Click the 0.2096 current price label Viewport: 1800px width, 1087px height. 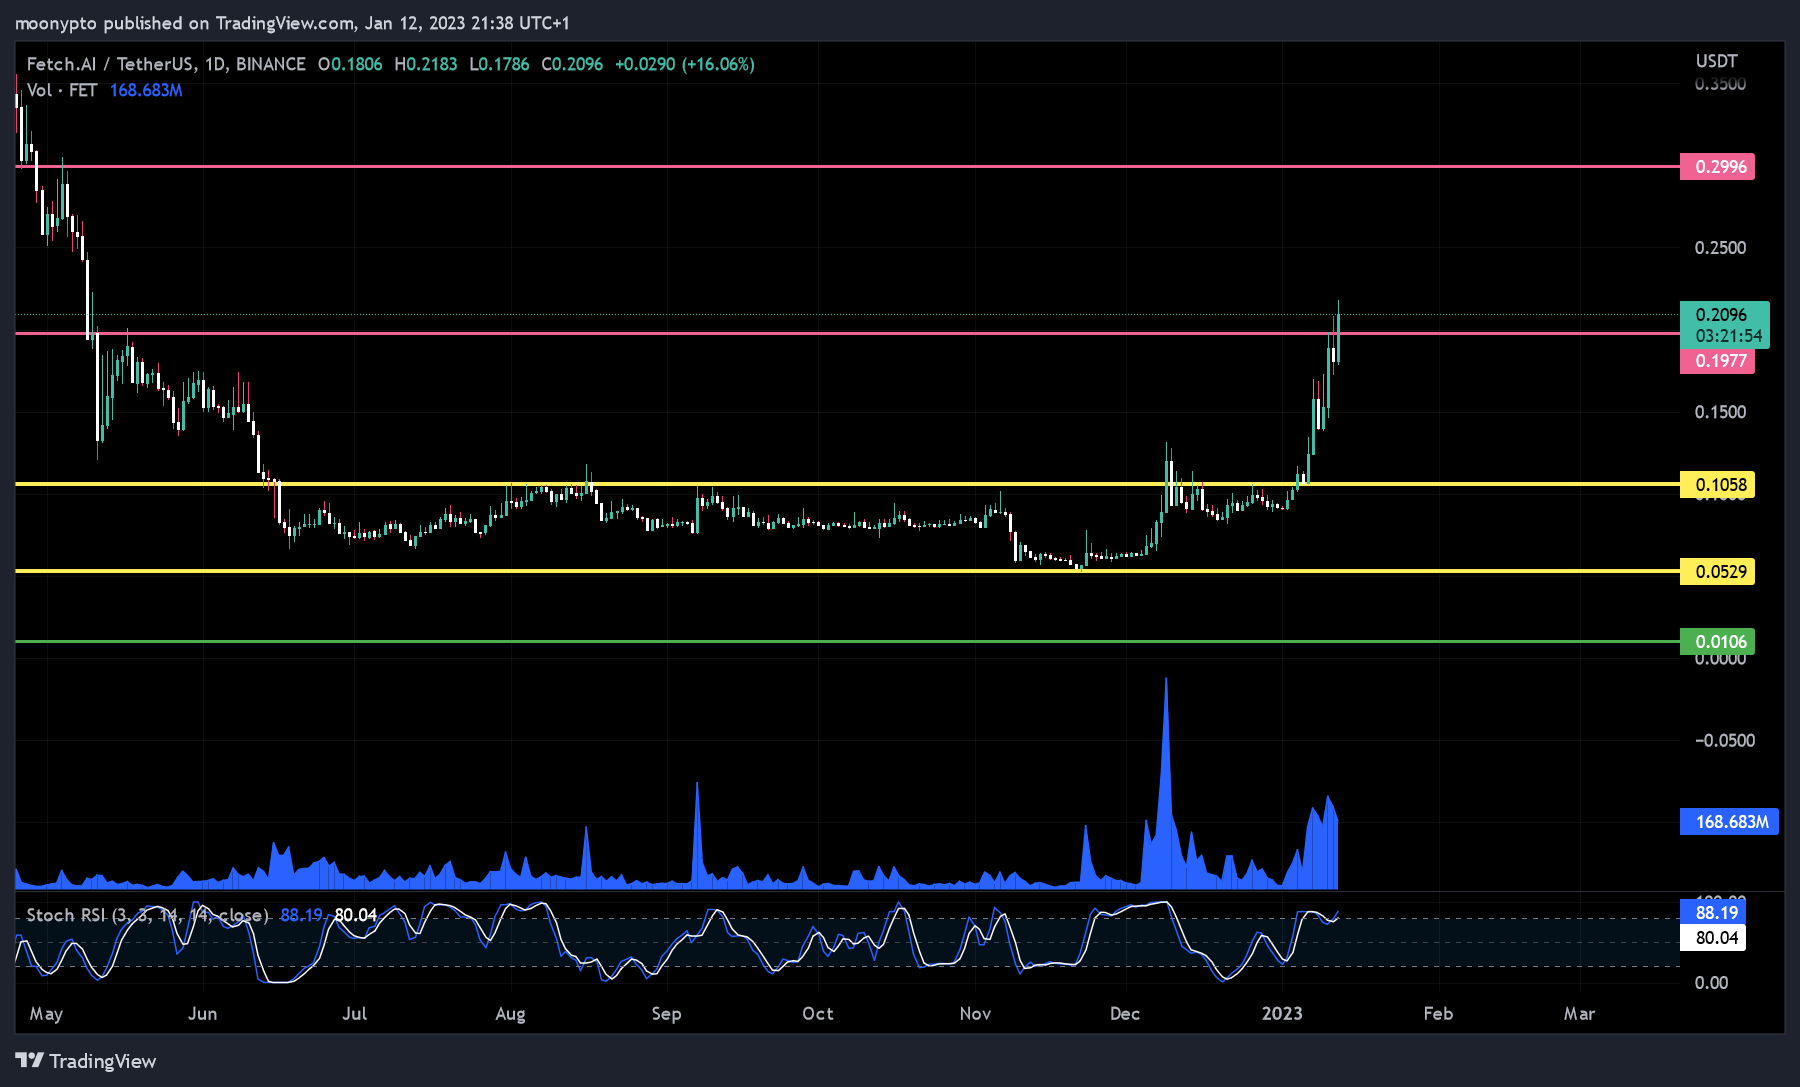tap(1724, 314)
